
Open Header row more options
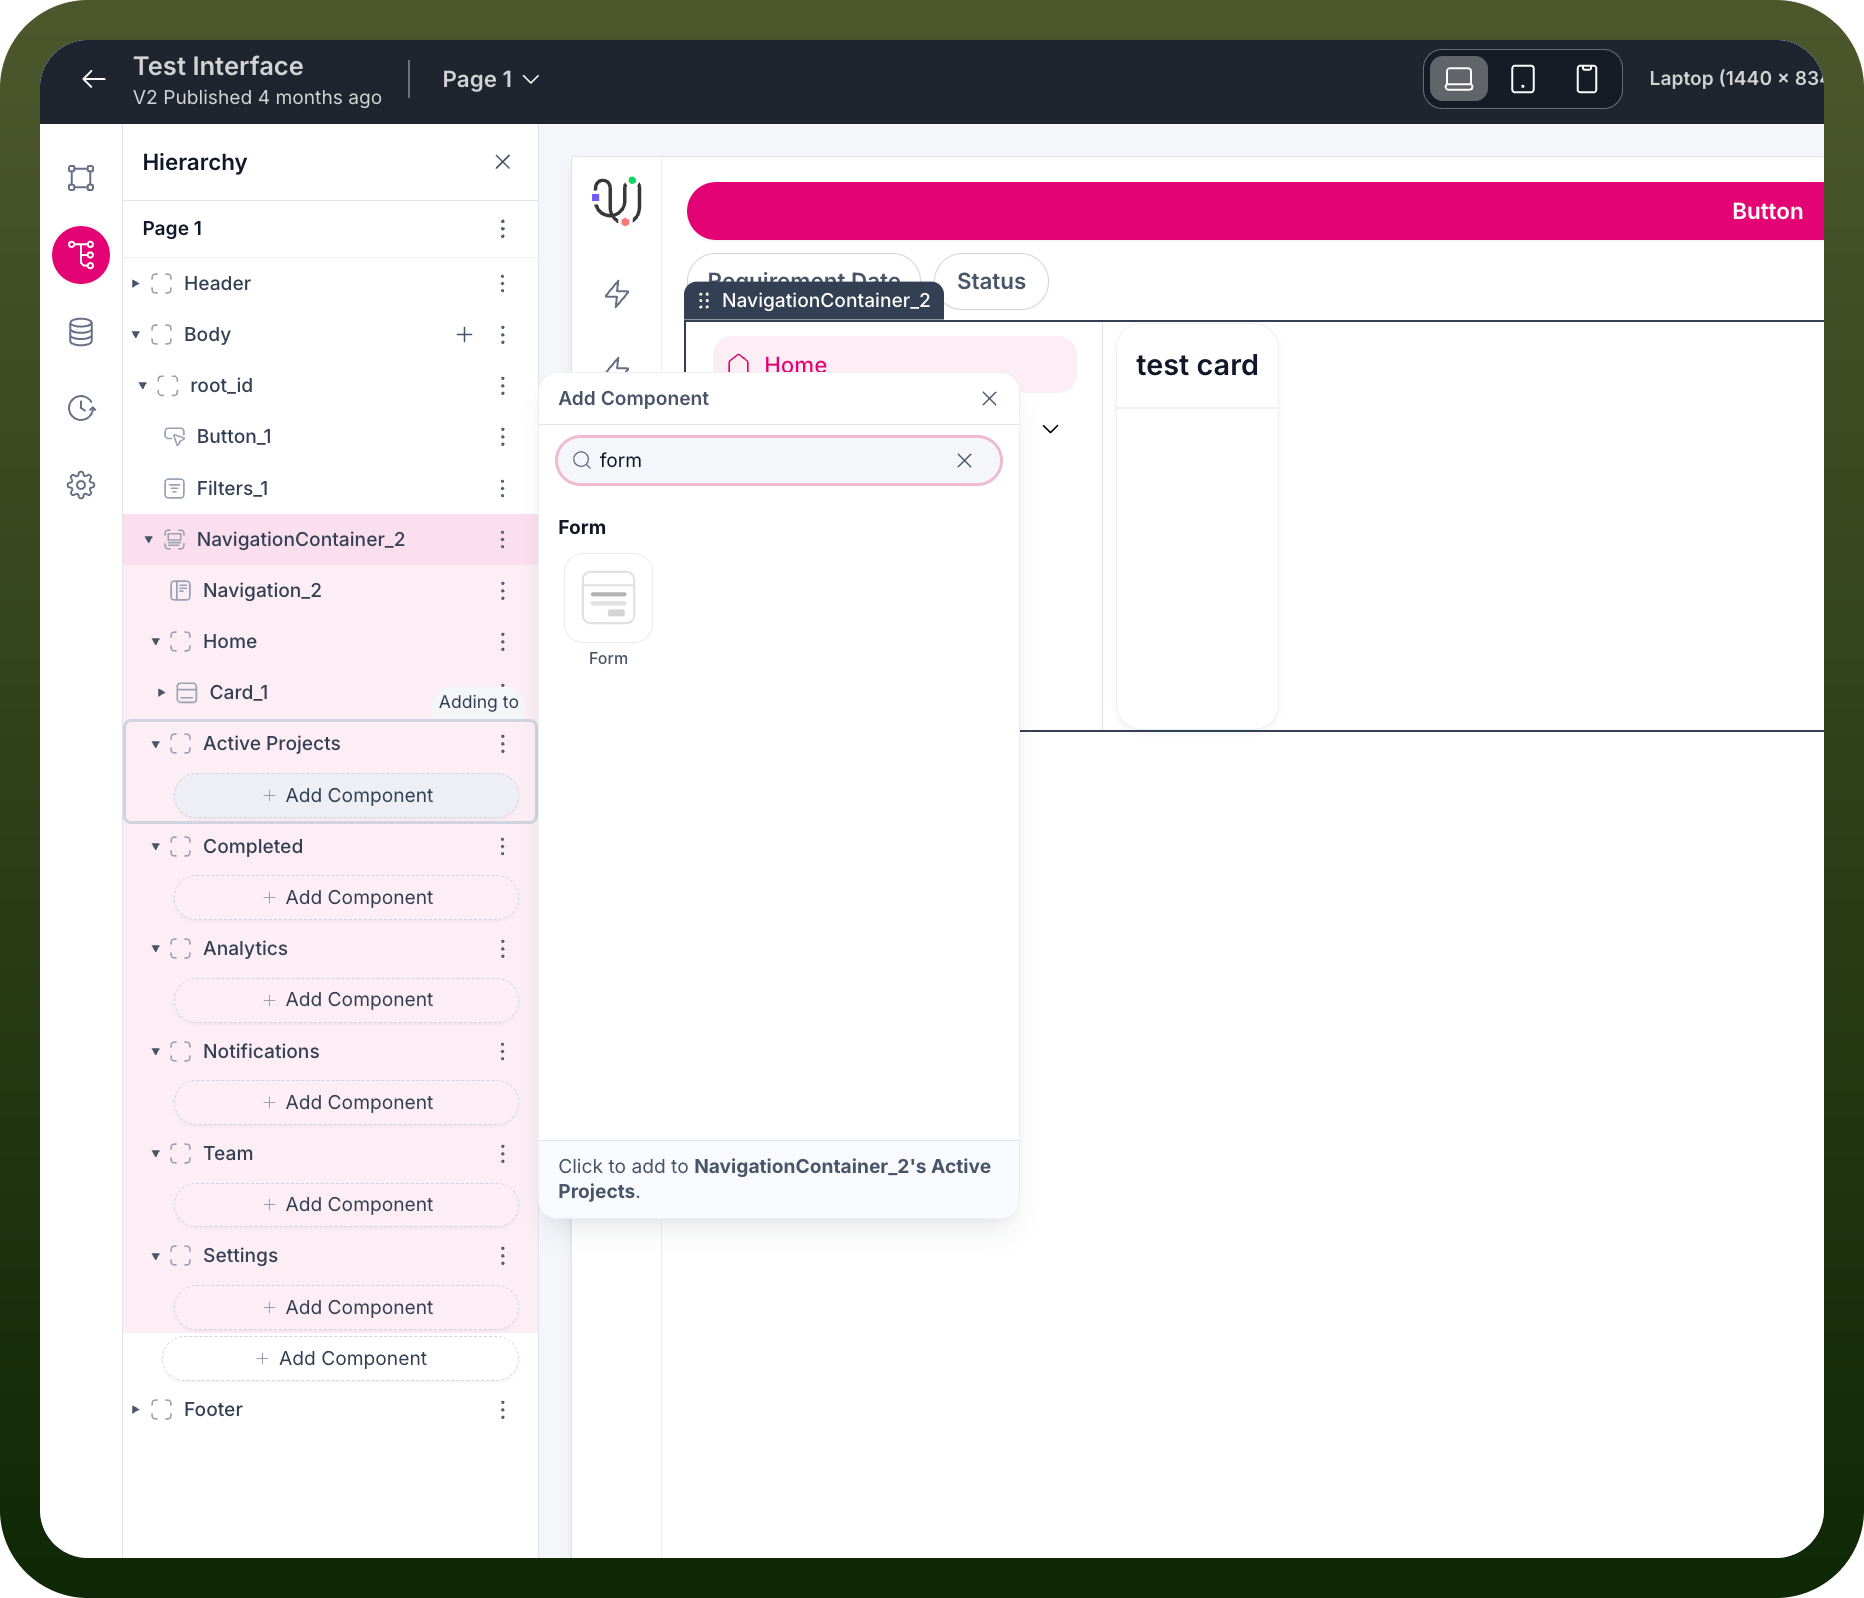503,283
